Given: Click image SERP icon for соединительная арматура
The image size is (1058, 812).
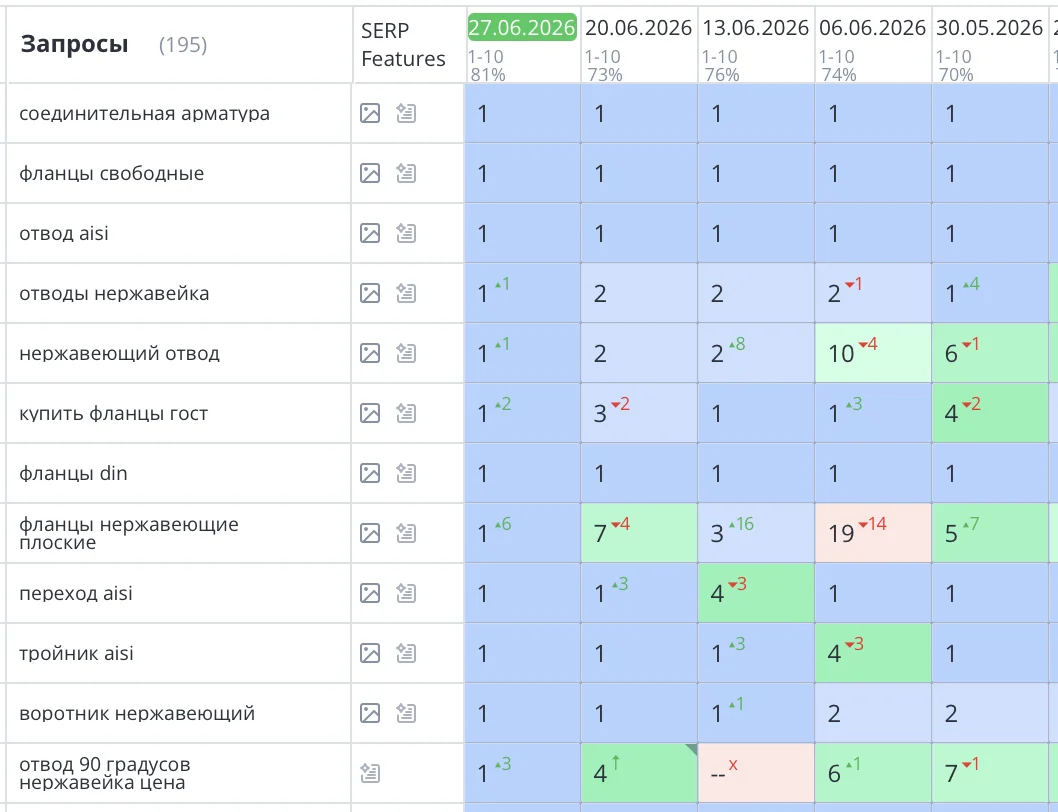Looking at the screenshot, I should (x=370, y=113).
